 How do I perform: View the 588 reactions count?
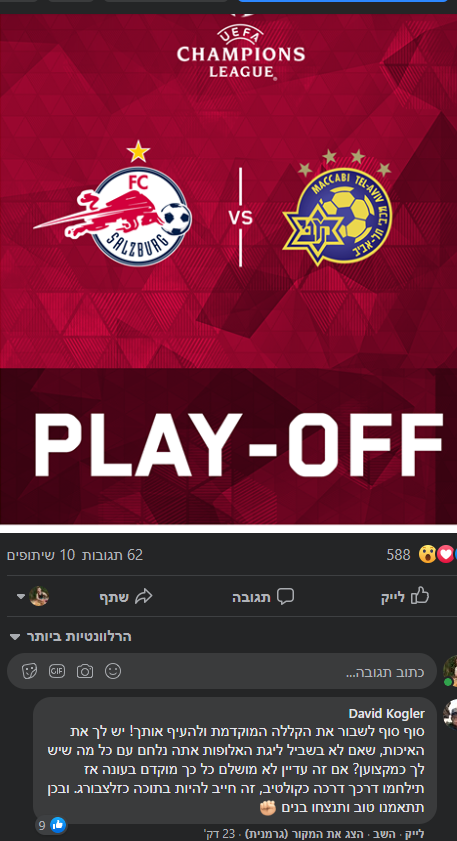pyautogui.click(x=399, y=555)
